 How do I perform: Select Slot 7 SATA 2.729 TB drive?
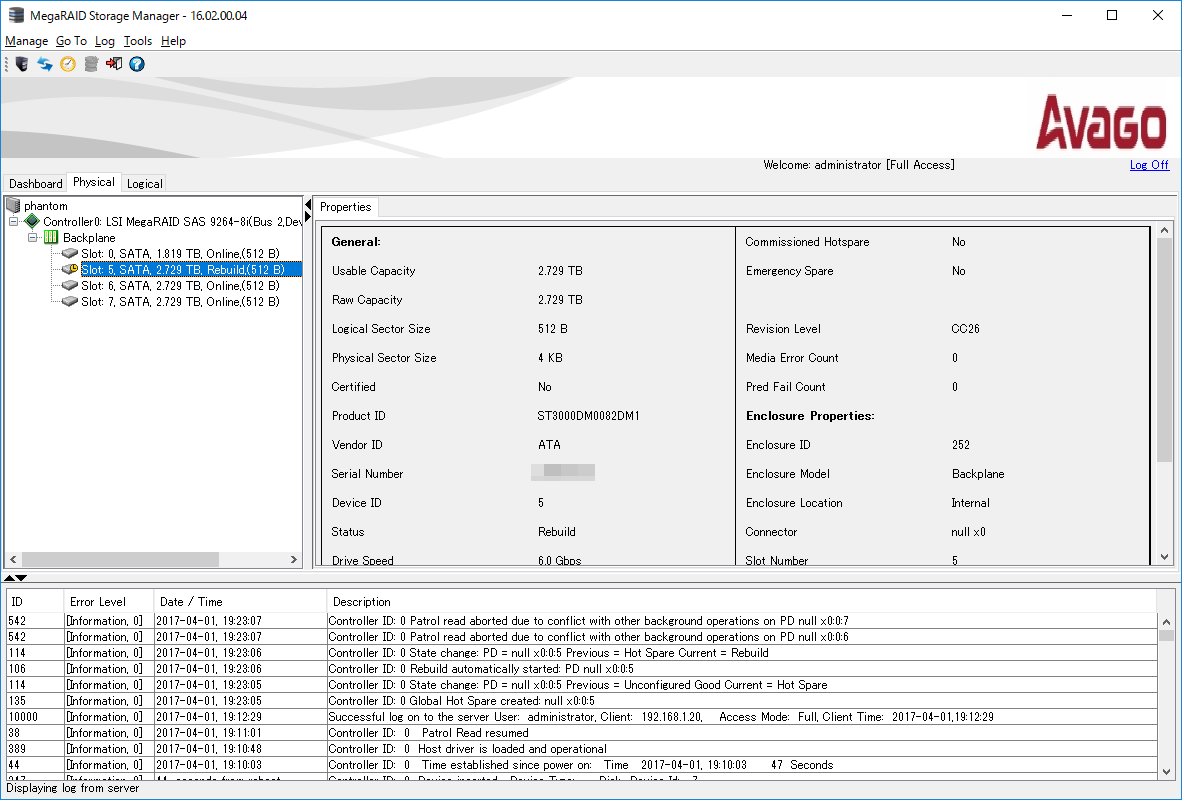click(180, 302)
